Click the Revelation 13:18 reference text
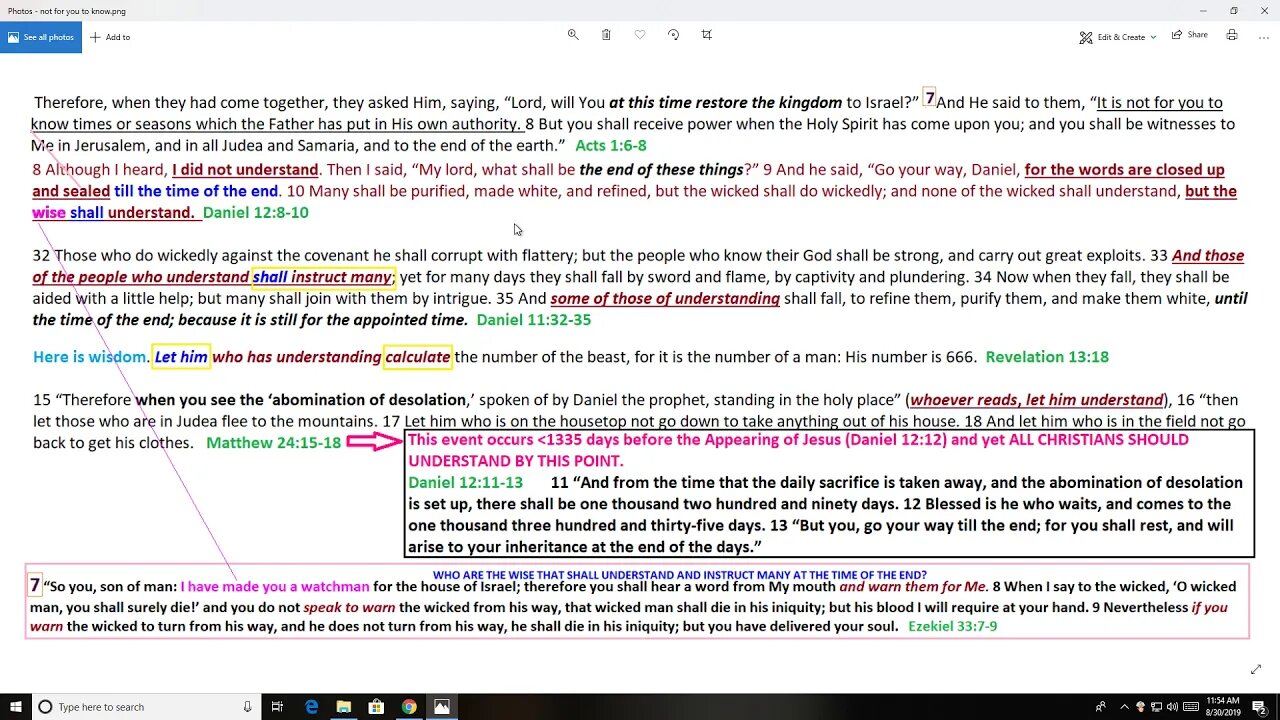 pyautogui.click(x=1047, y=357)
